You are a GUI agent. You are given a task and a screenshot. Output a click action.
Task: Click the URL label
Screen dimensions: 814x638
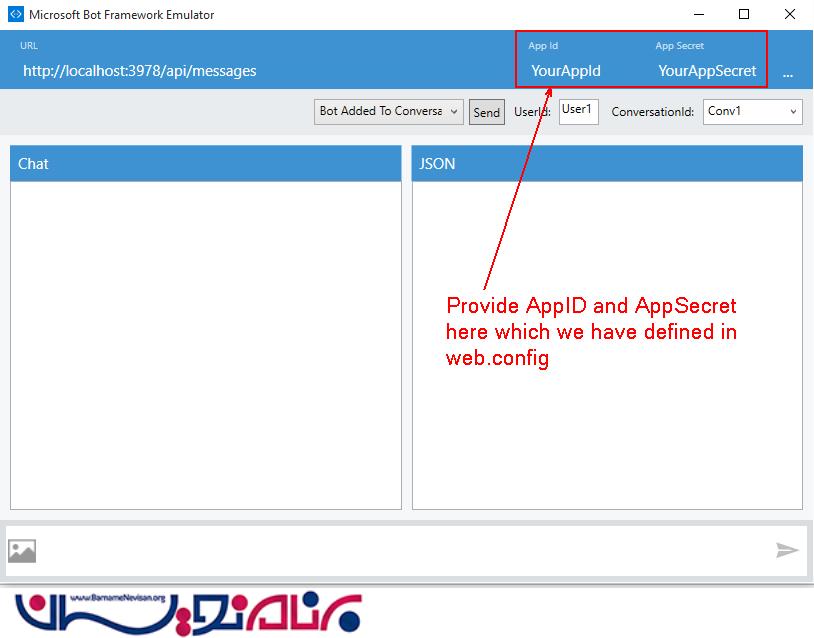29,46
